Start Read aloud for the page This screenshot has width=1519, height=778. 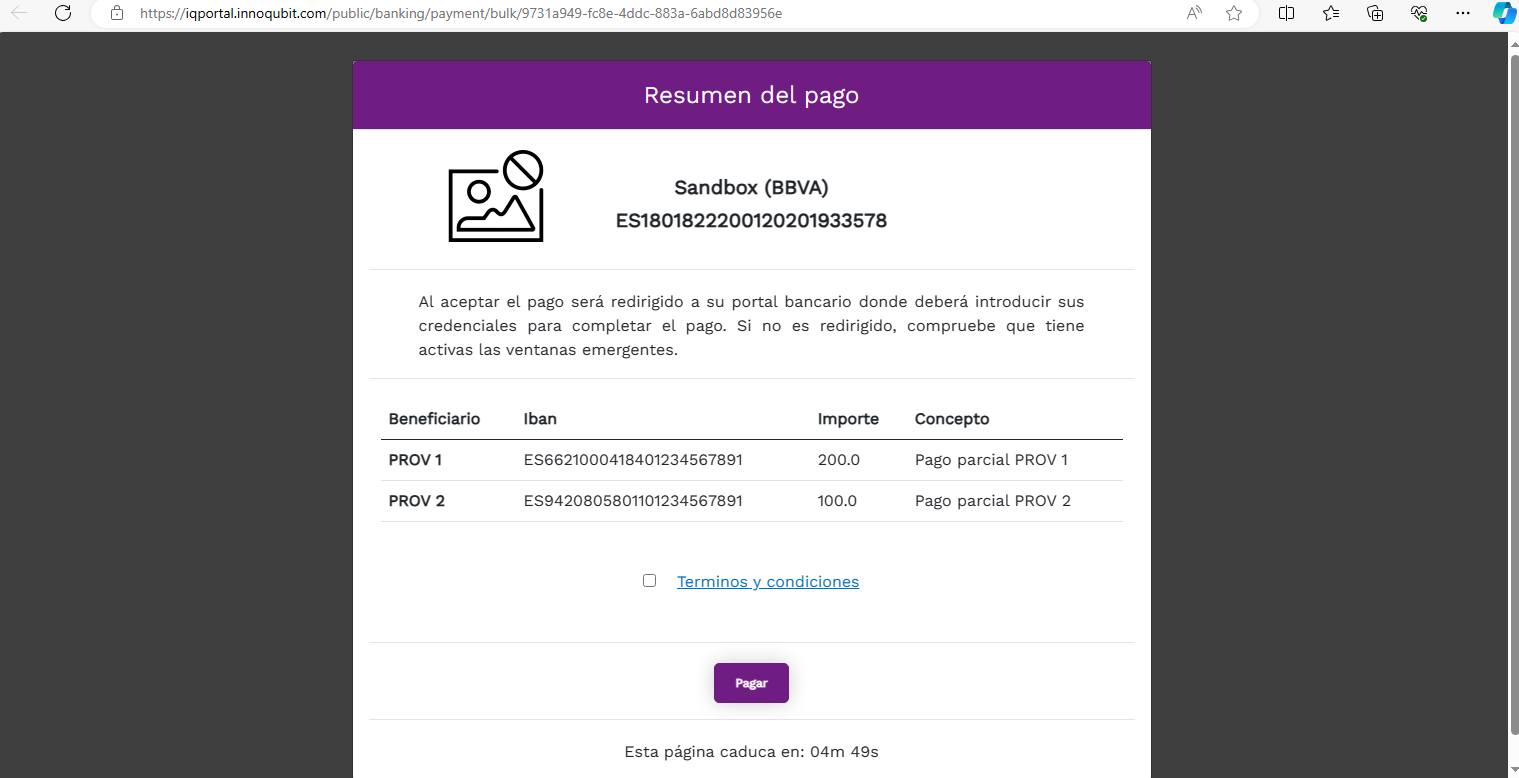pyautogui.click(x=1194, y=13)
